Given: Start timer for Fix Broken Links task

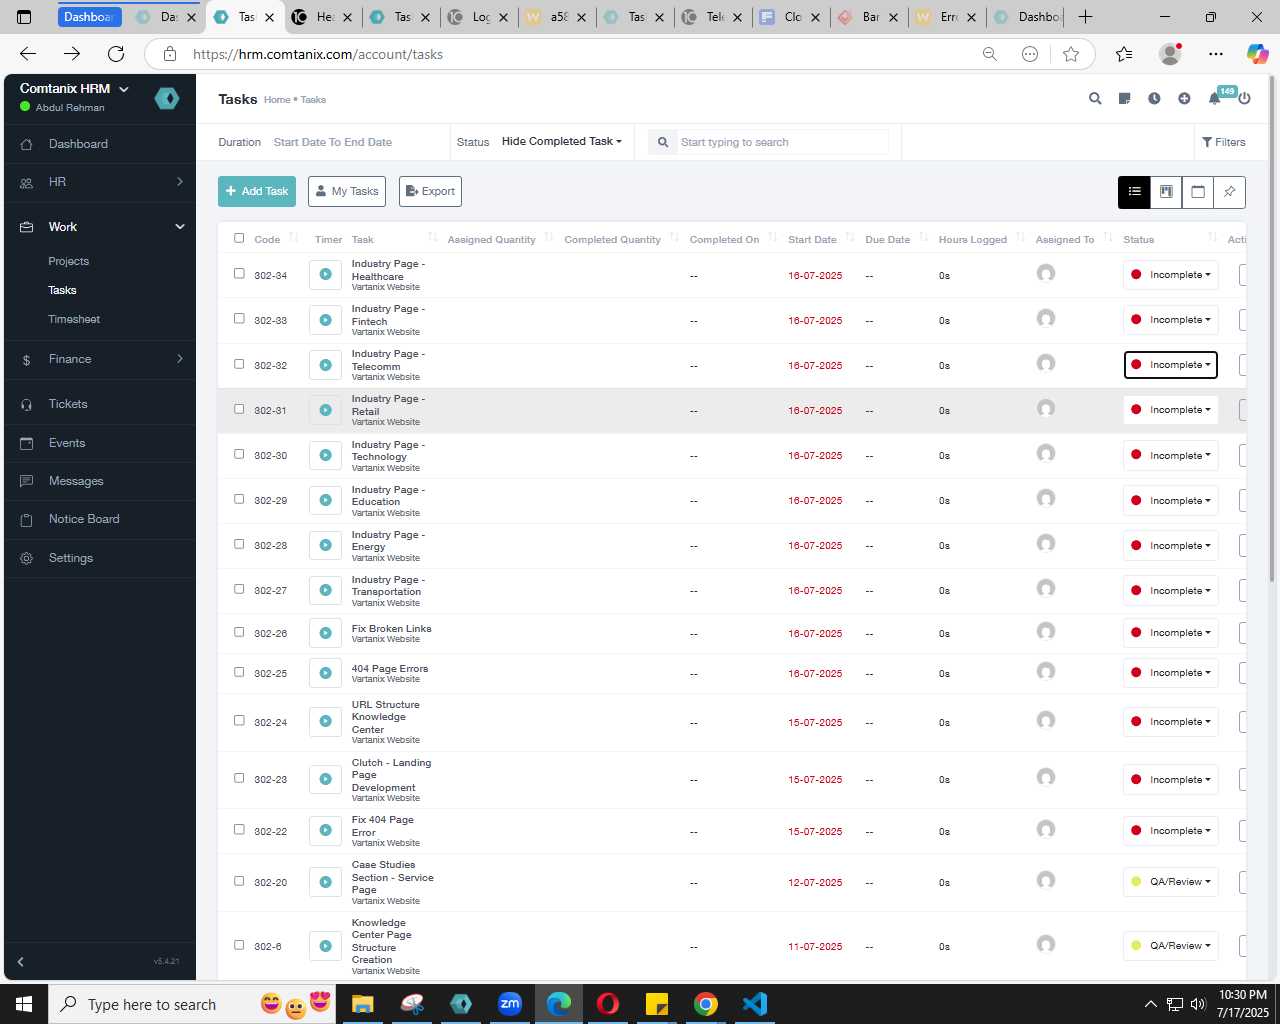Looking at the screenshot, I should (x=325, y=633).
